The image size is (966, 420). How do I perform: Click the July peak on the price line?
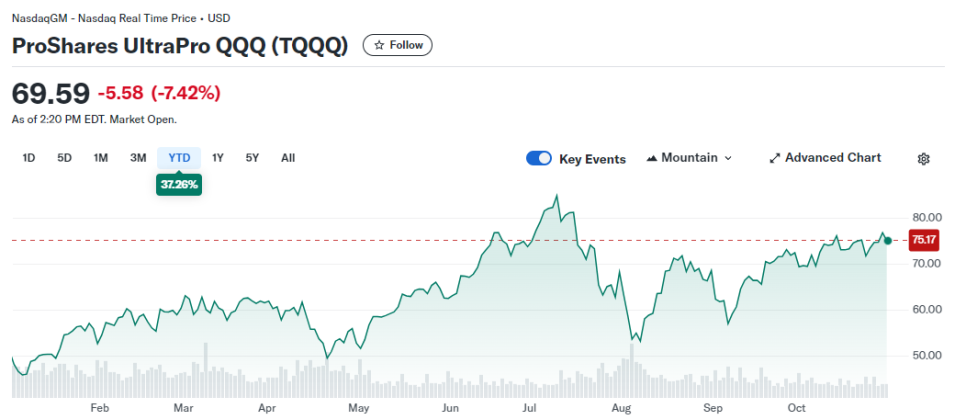(x=557, y=196)
